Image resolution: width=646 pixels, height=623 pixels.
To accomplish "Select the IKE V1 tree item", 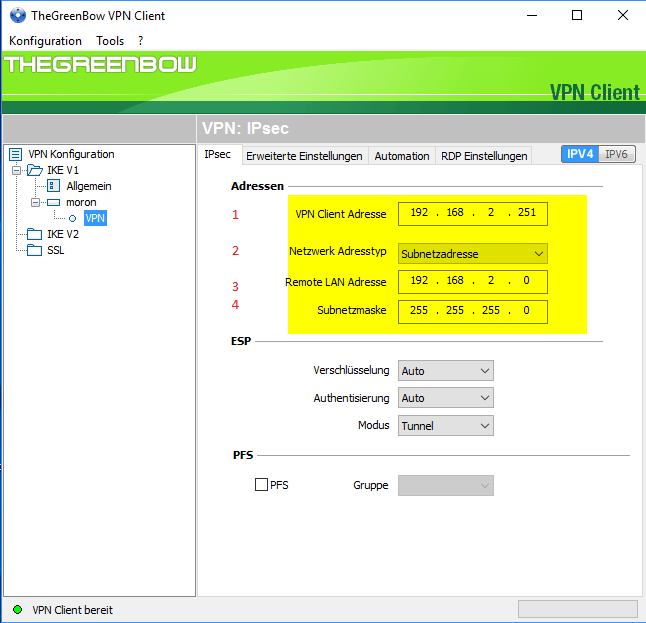I will 63,170.
